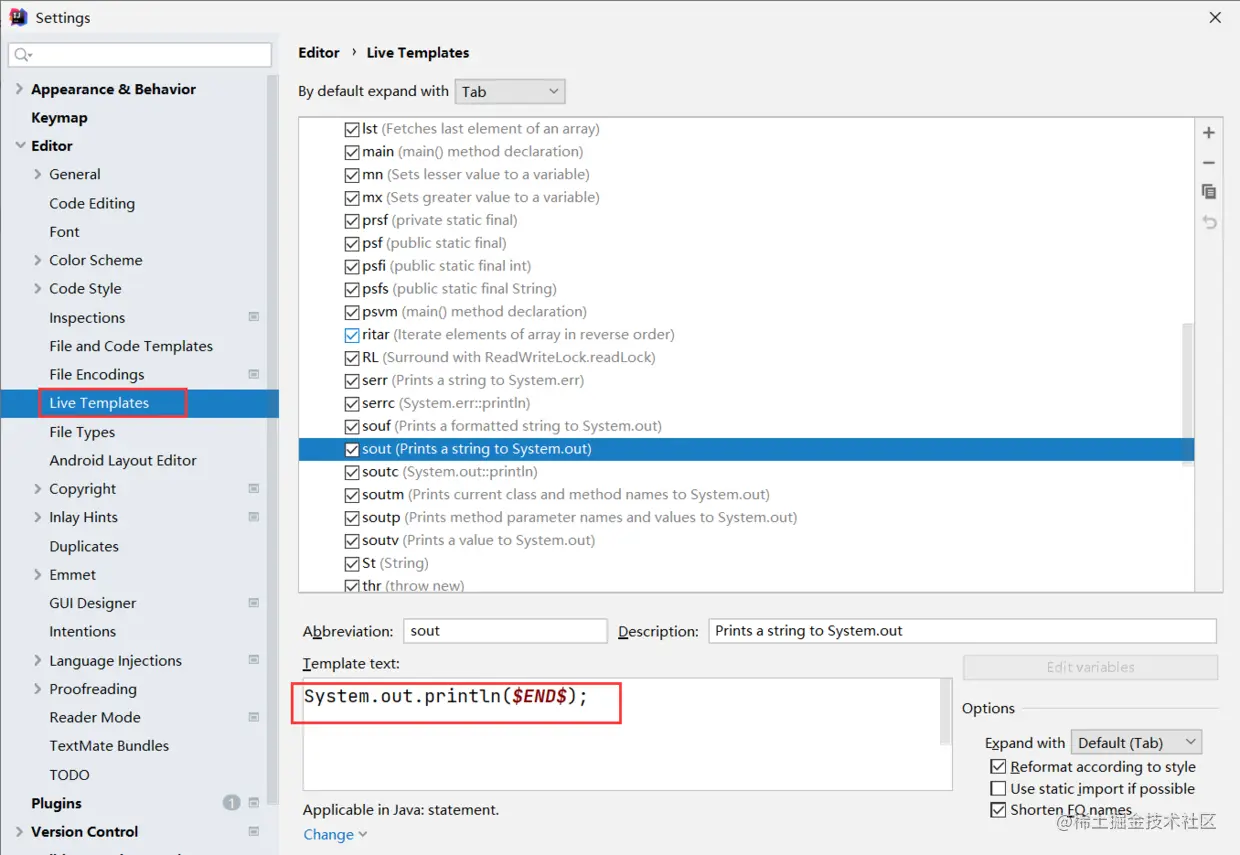Expand the Version Control node arrow
Screen dimensions: 1240x855
[x=20, y=832]
